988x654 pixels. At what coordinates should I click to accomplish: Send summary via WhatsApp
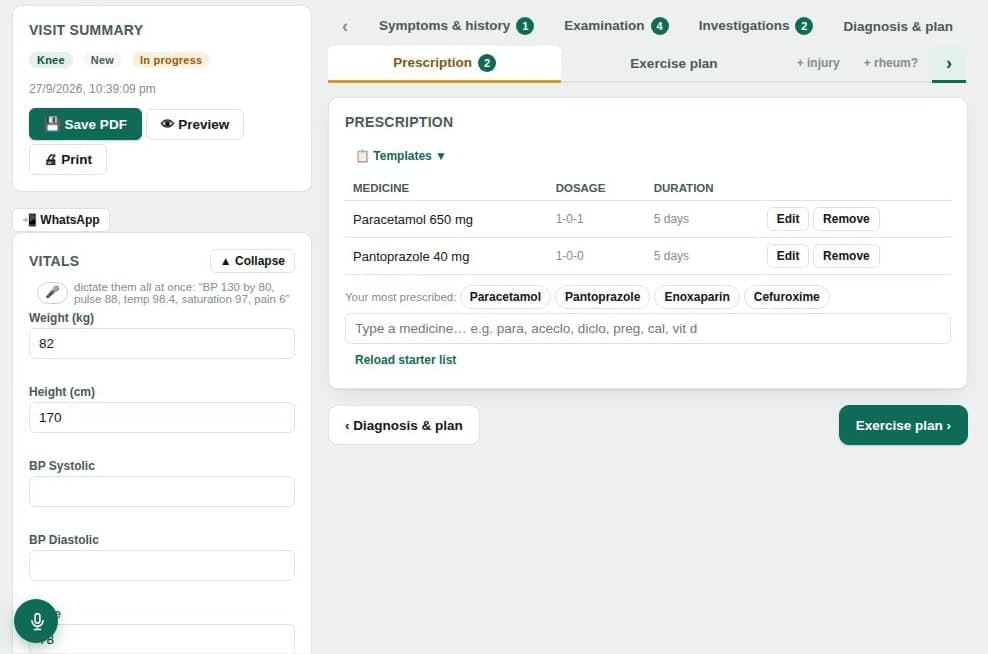point(61,220)
